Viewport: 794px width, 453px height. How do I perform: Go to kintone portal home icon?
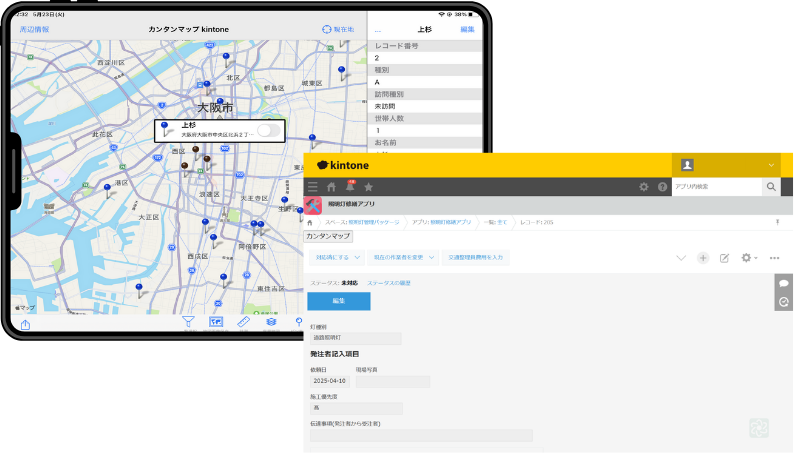(x=331, y=187)
